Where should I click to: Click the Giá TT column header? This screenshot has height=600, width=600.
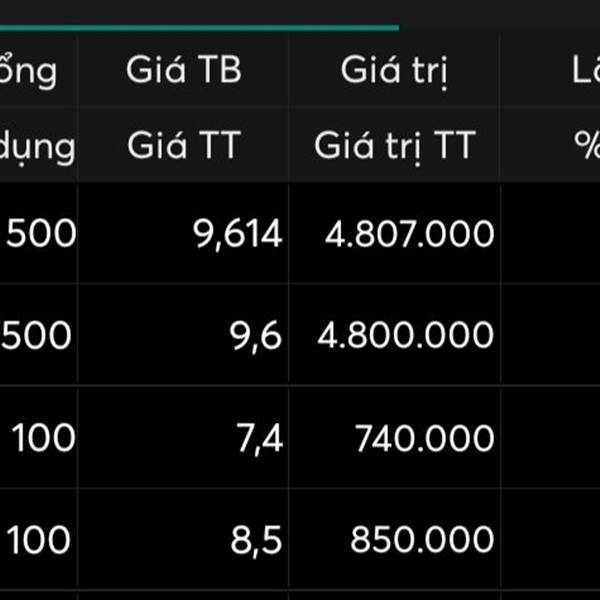tap(184, 146)
